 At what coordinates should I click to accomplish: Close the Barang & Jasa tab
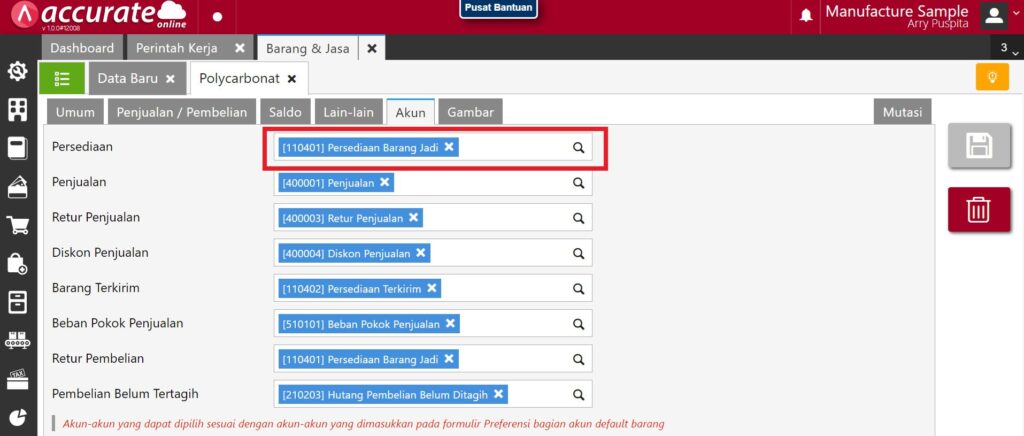tap(372, 48)
